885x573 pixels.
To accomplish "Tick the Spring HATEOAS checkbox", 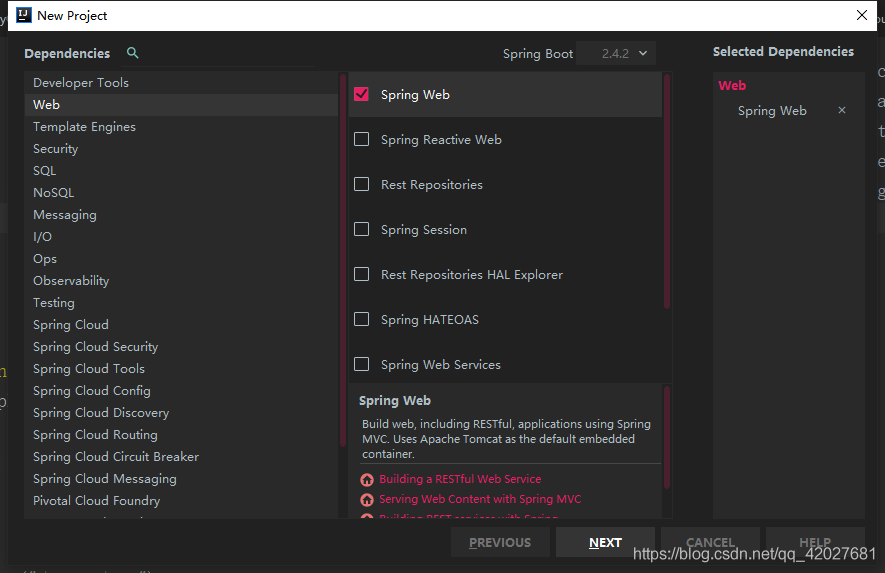I will click(361, 320).
